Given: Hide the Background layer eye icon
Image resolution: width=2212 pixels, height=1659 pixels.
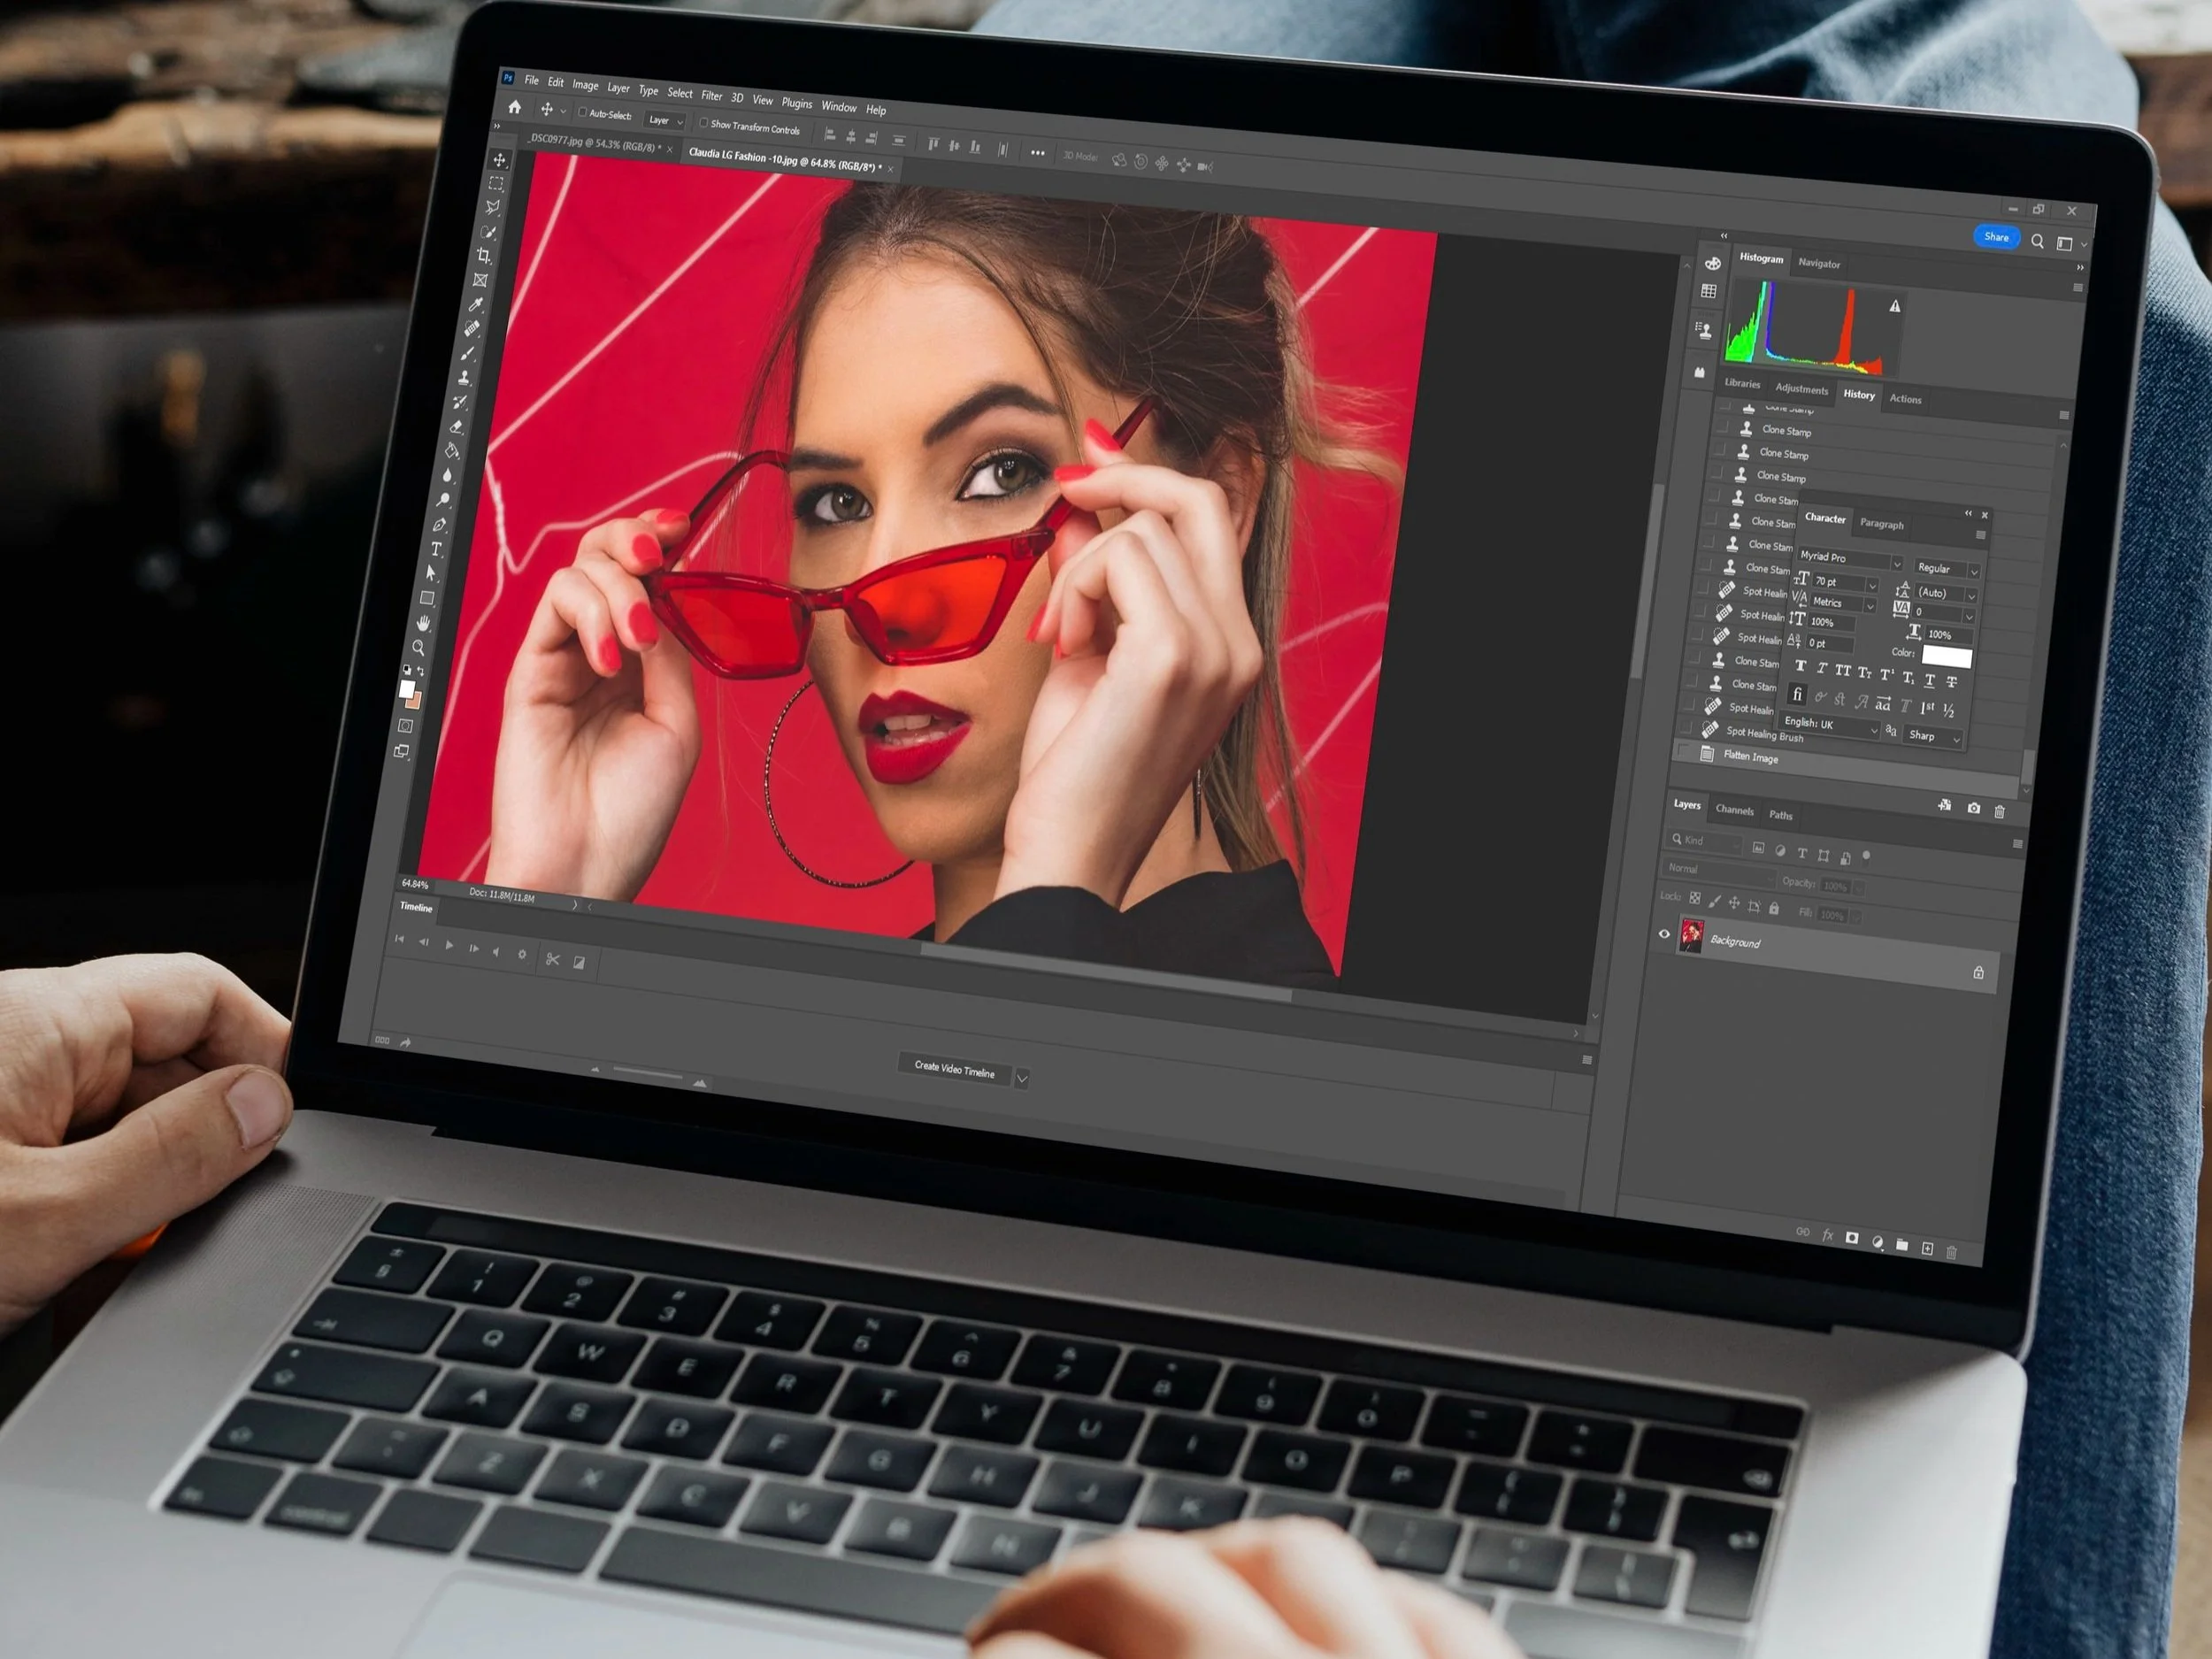Looking at the screenshot, I should [1664, 934].
